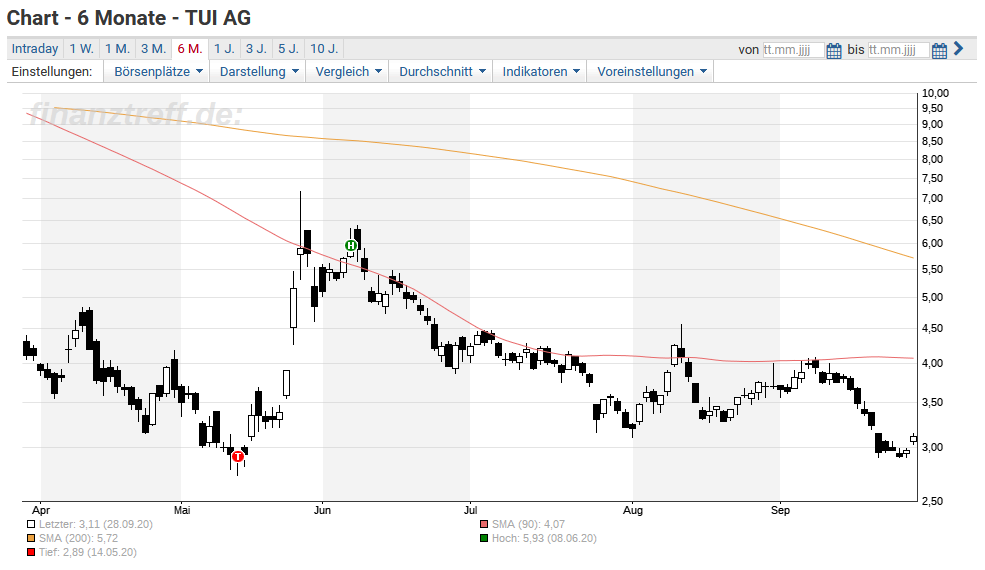Click the 'Mai' x-axis label
The image size is (985, 570).
point(182,510)
